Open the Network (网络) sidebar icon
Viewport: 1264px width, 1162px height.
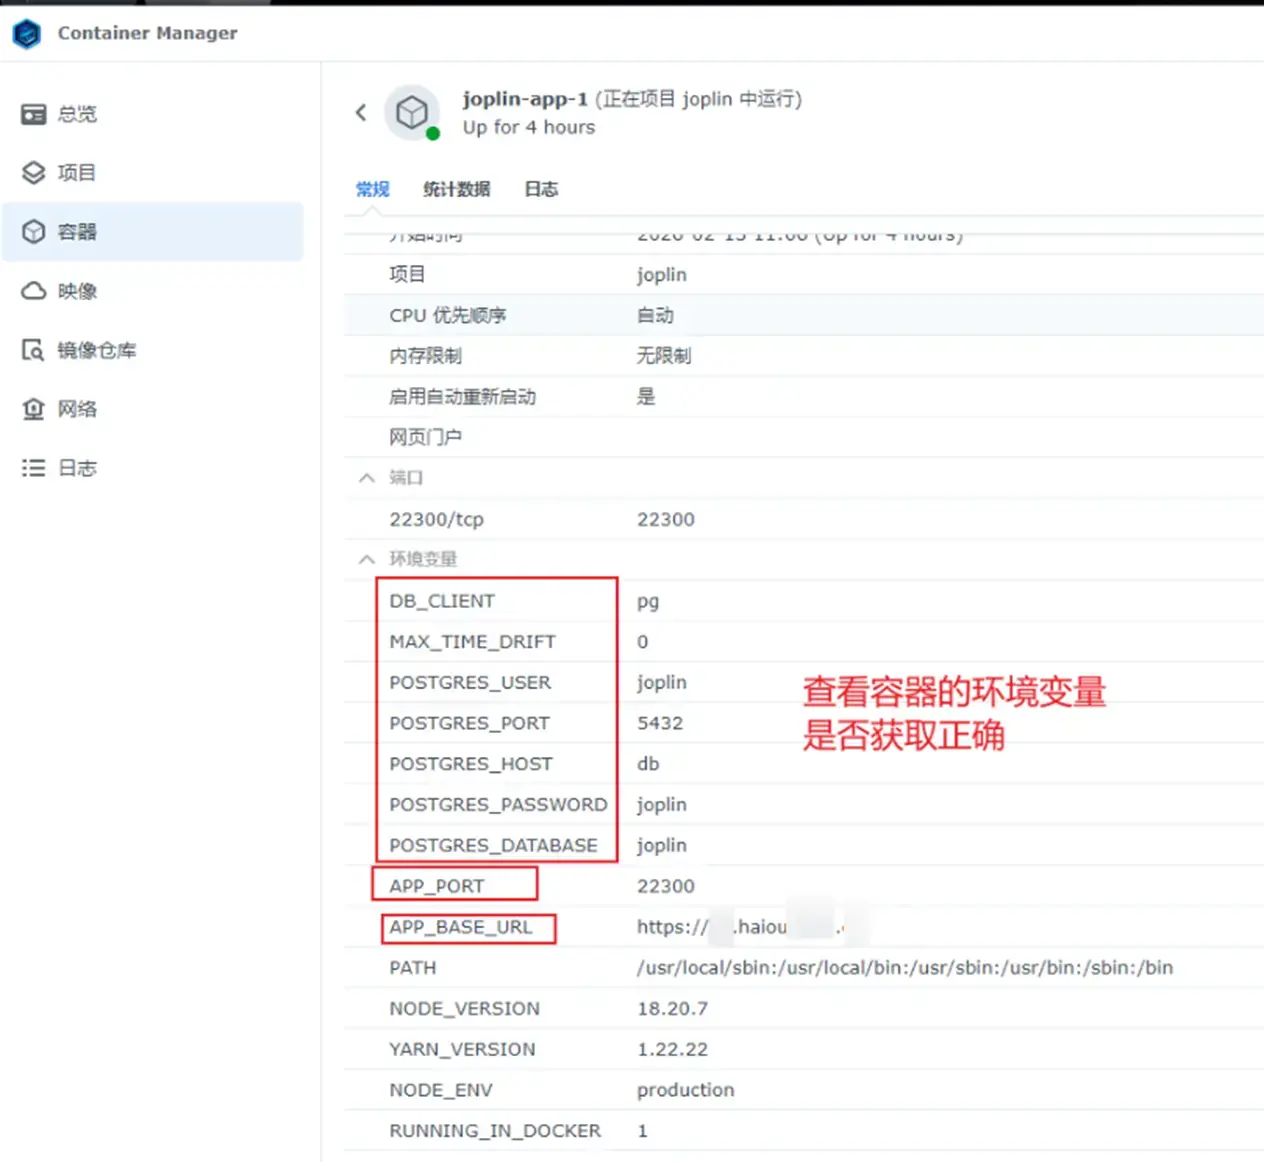click(x=34, y=409)
